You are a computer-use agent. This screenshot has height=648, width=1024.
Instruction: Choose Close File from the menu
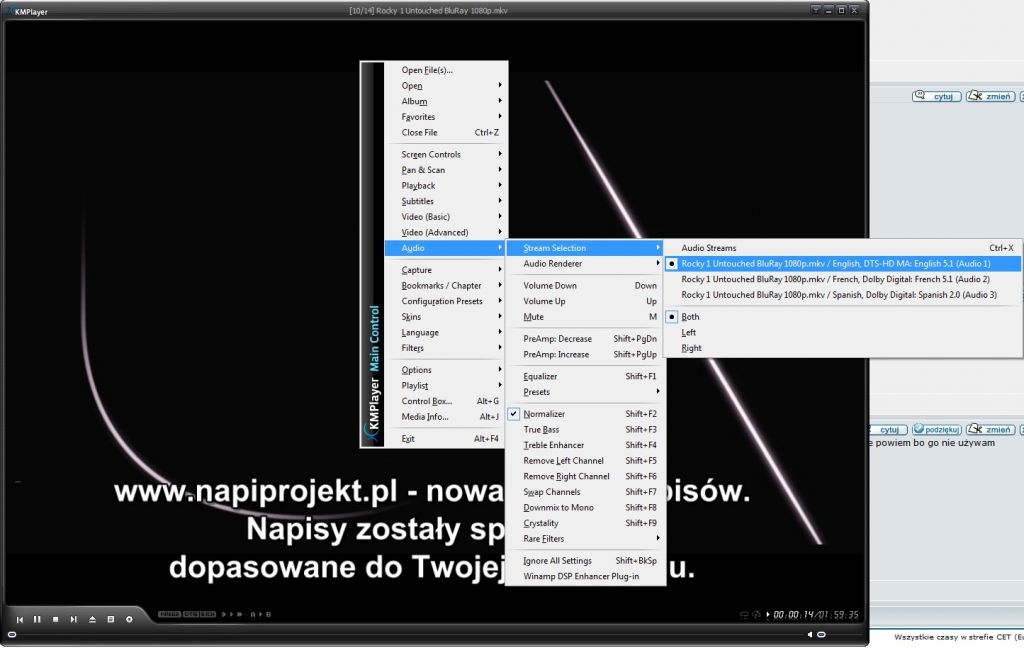click(x=445, y=133)
